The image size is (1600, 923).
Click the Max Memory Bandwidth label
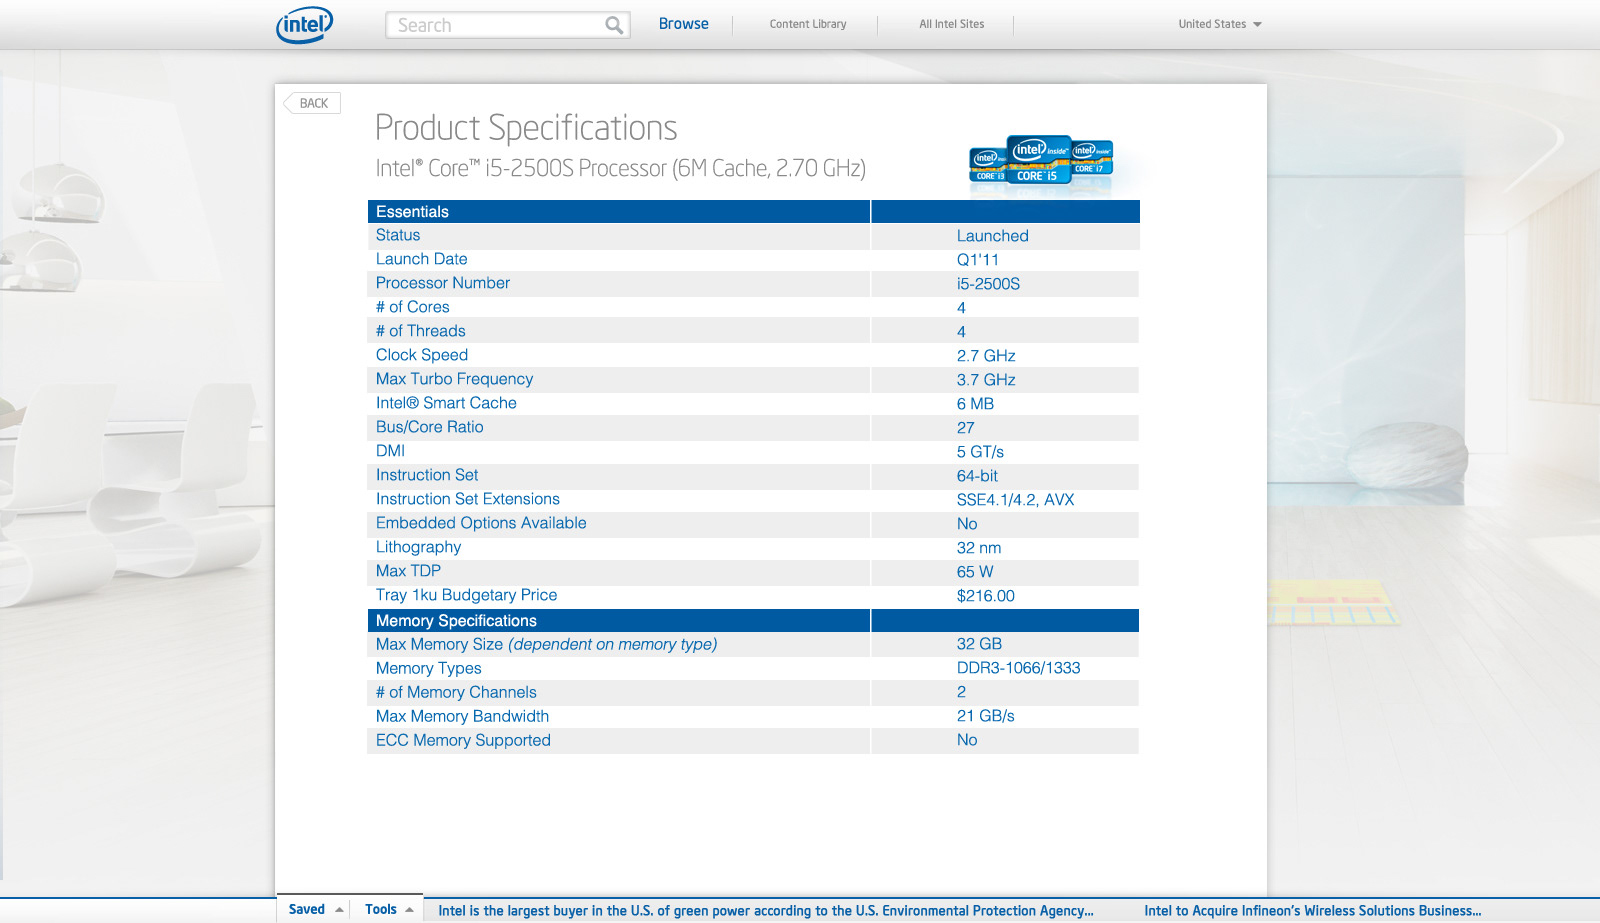pos(463,716)
